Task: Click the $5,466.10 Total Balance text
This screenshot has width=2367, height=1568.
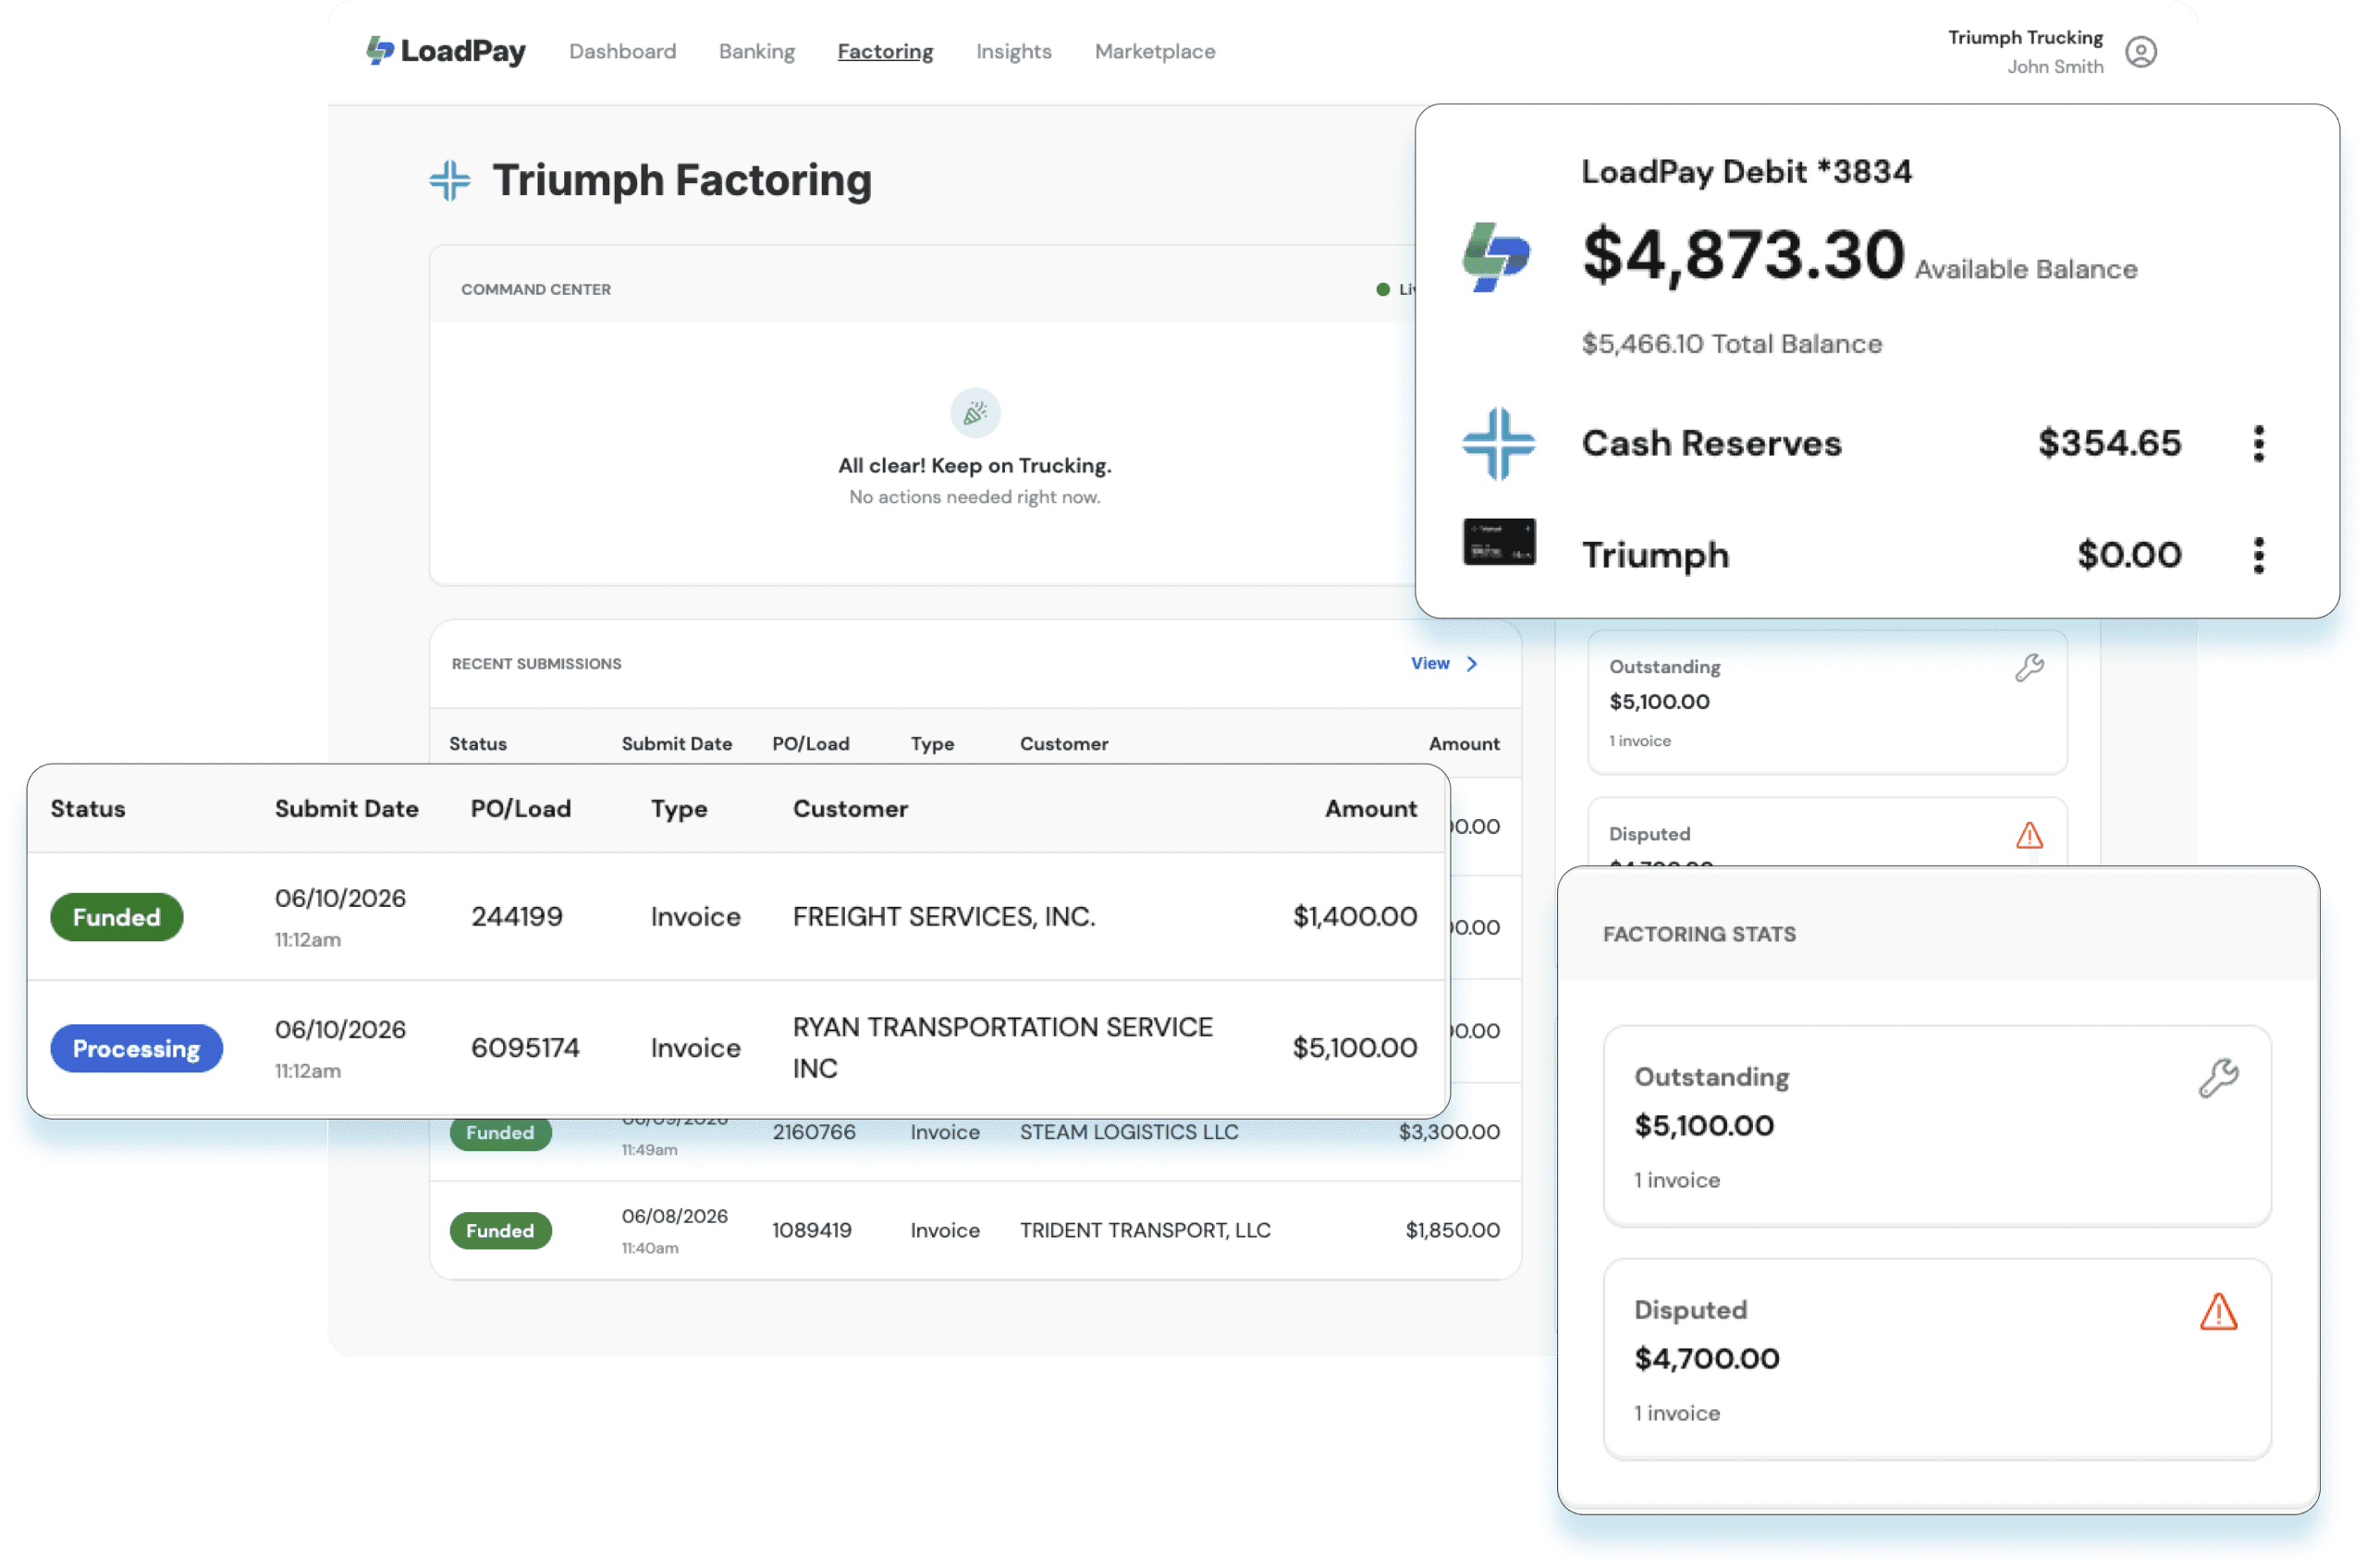Action: 1731,344
